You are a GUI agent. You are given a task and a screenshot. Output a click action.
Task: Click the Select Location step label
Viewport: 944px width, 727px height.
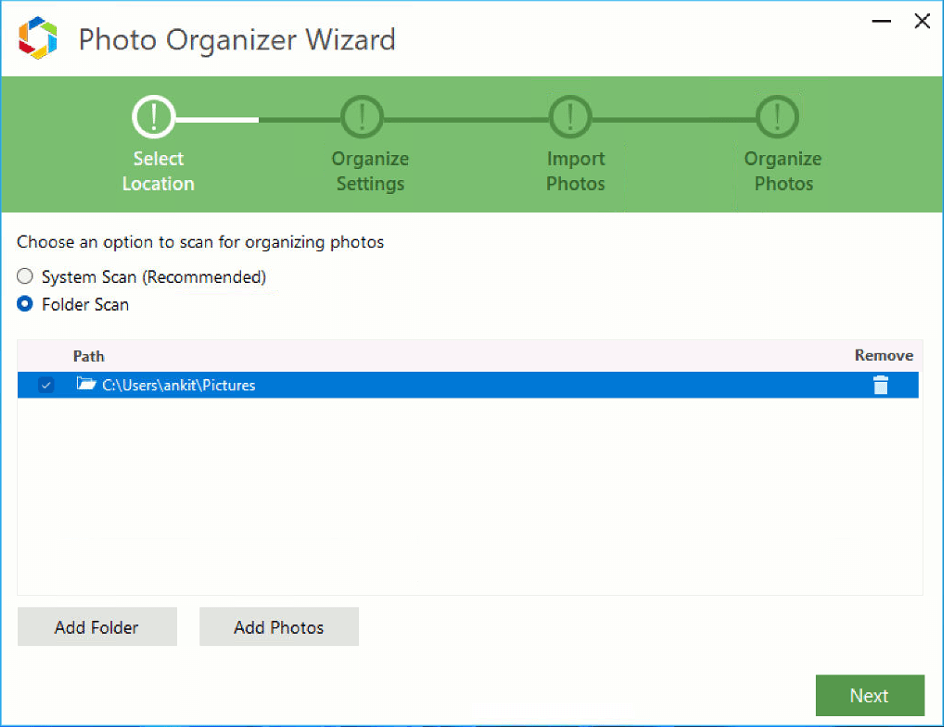(x=158, y=171)
